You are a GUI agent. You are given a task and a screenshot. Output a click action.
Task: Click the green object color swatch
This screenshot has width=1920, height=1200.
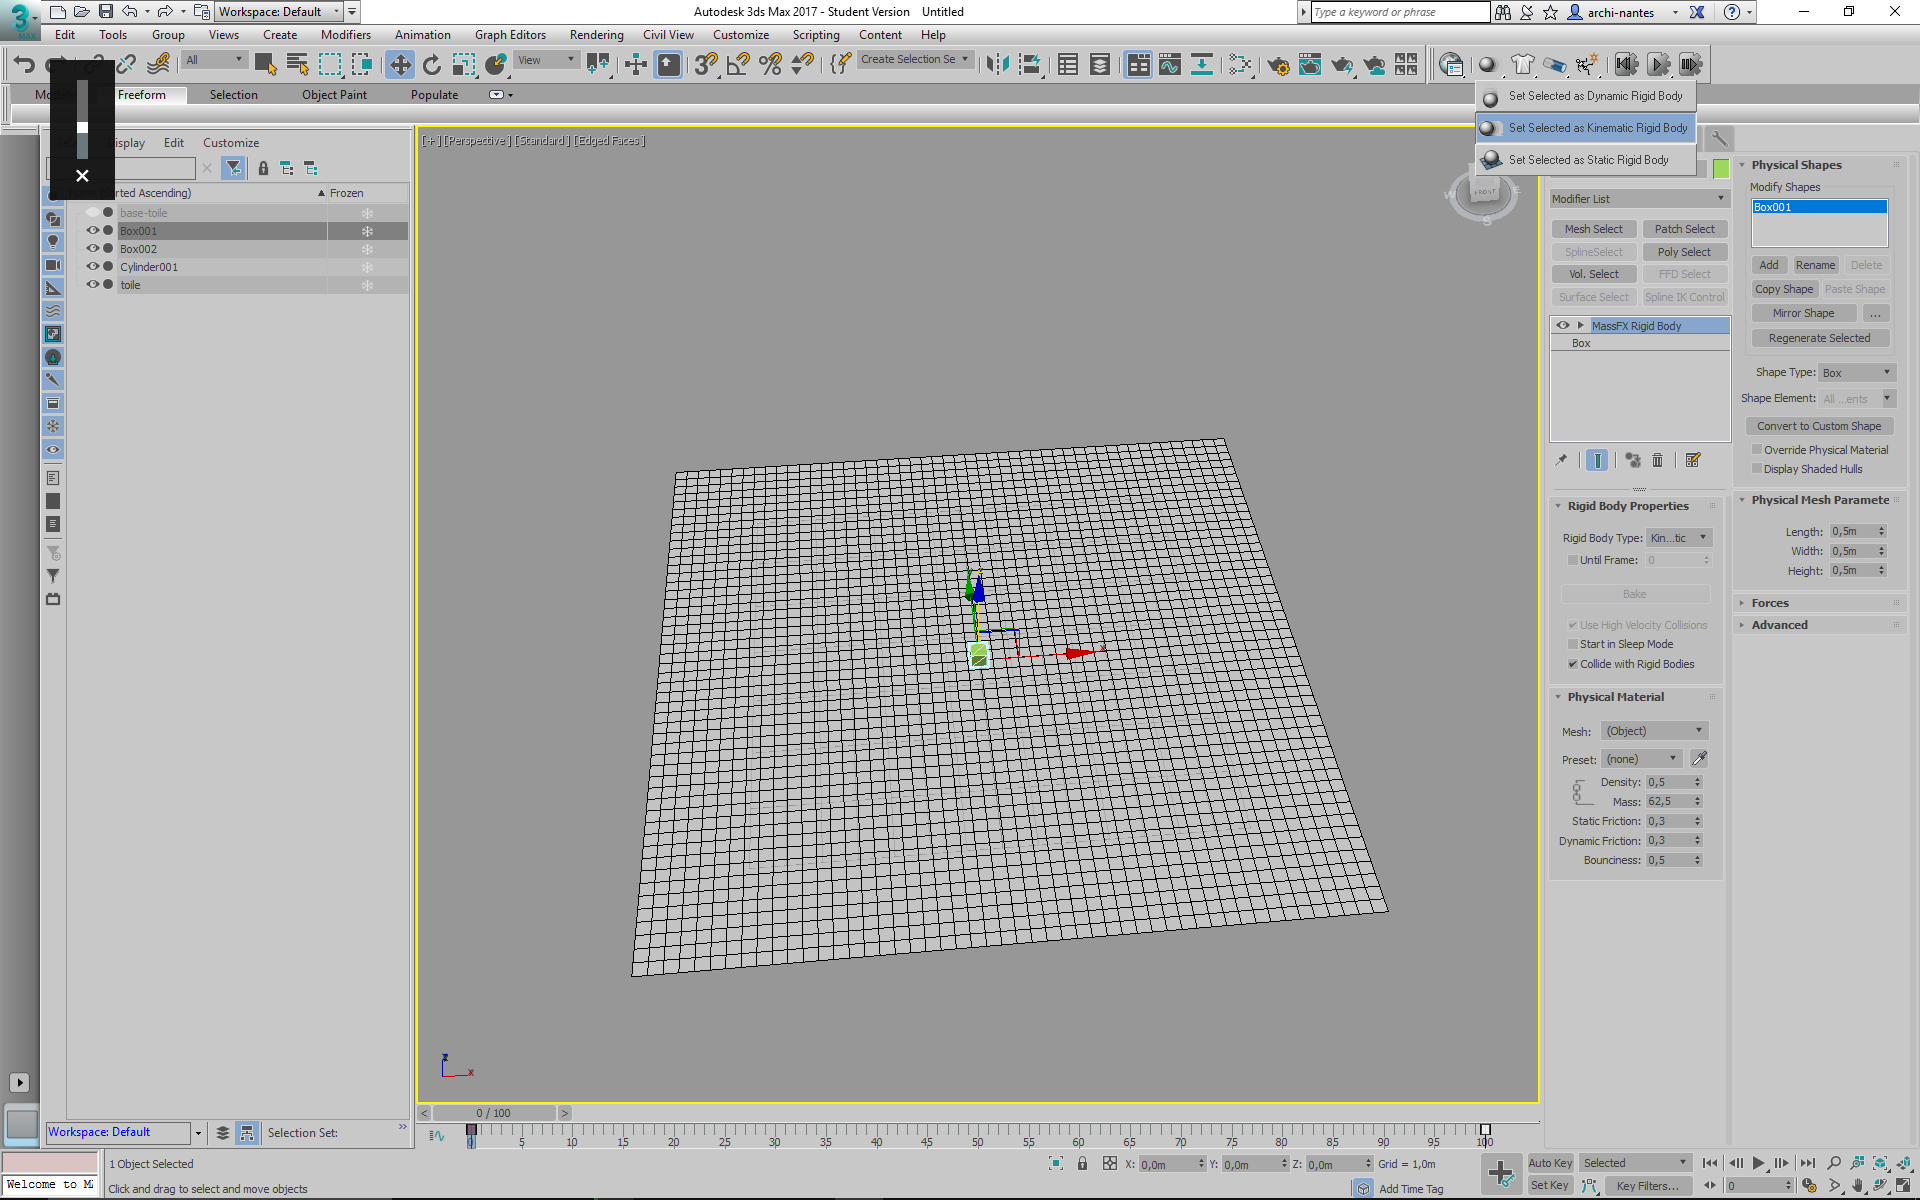coord(1721,168)
